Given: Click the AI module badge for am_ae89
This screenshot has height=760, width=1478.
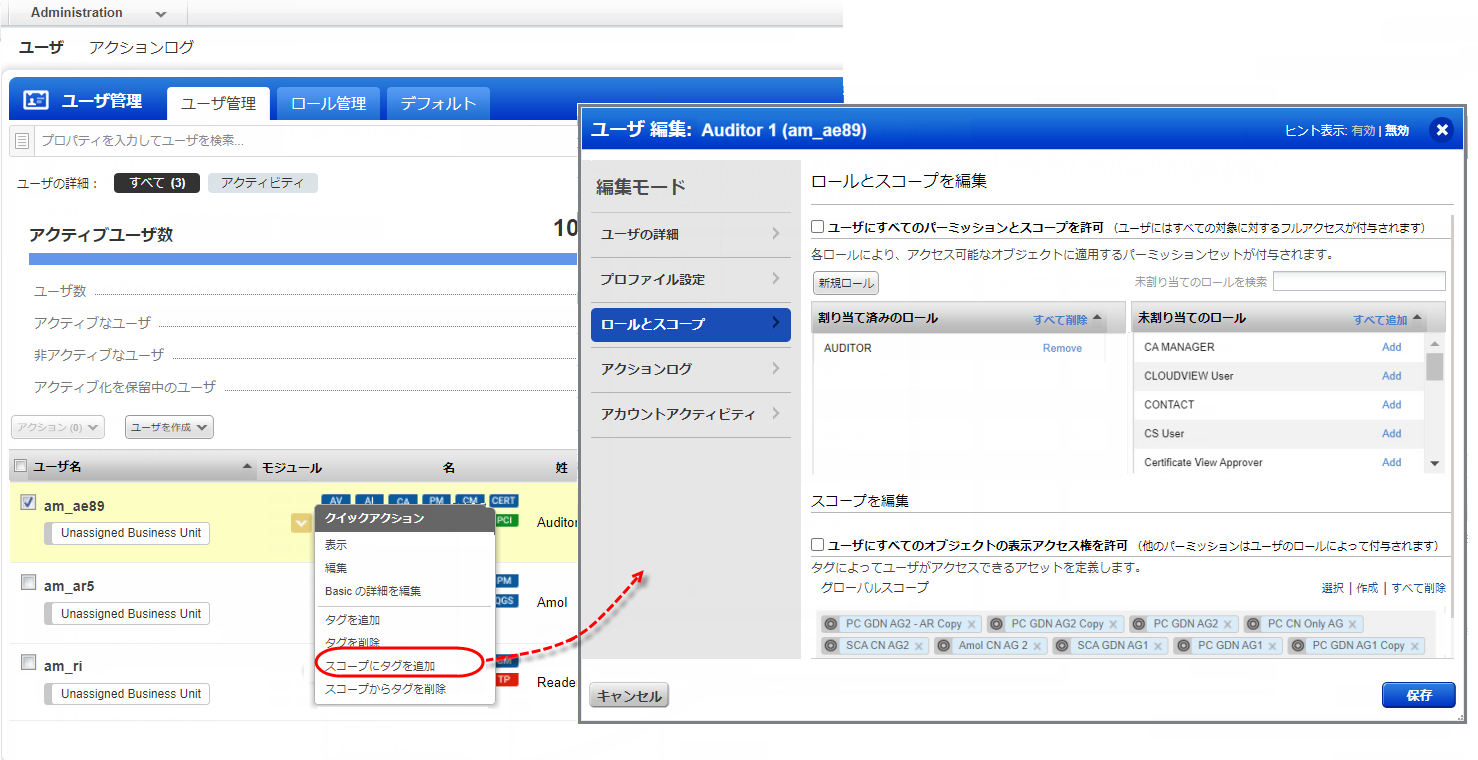Looking at the screenshot, I should 369,501.
